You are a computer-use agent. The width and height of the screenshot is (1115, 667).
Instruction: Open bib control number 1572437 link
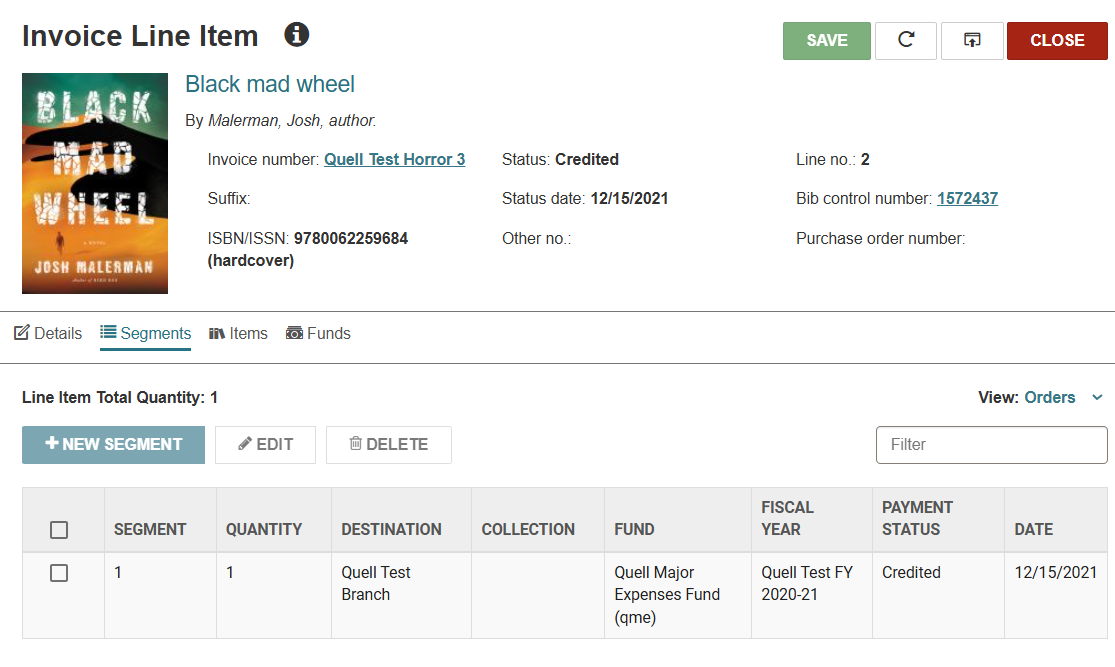click(967, 198)
